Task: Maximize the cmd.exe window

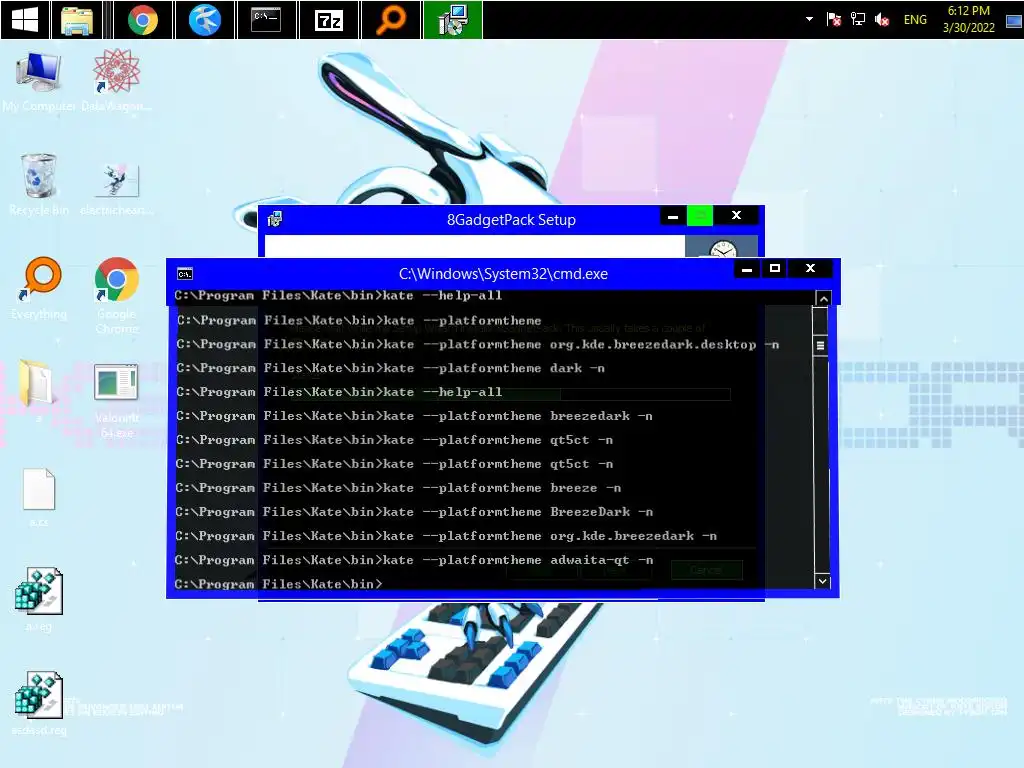Action: coord(775,268)
